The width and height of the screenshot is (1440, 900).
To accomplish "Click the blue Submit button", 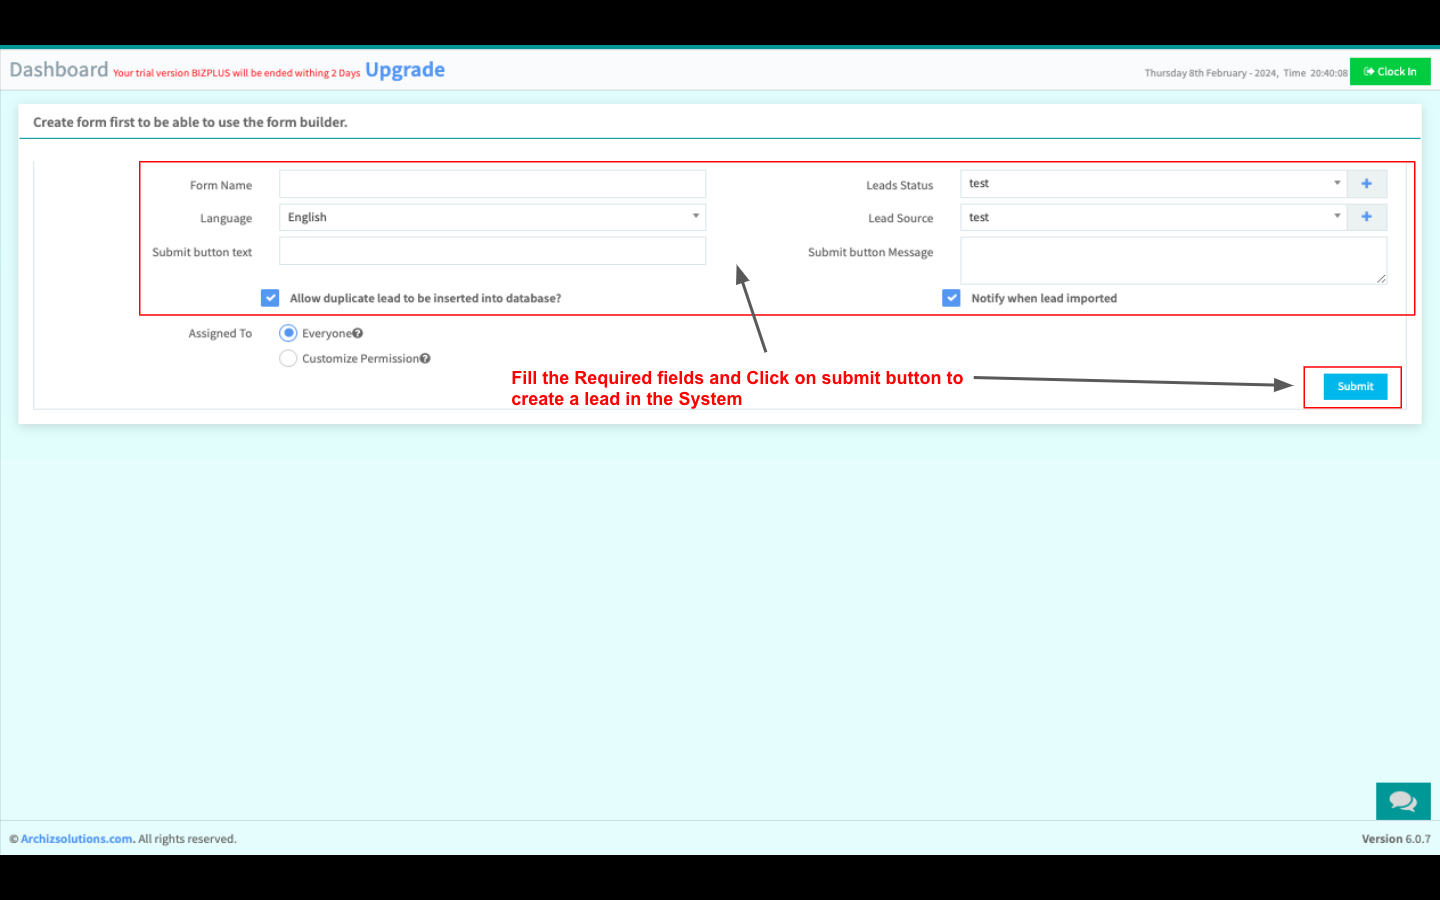I will click(x=1355, y=386).
